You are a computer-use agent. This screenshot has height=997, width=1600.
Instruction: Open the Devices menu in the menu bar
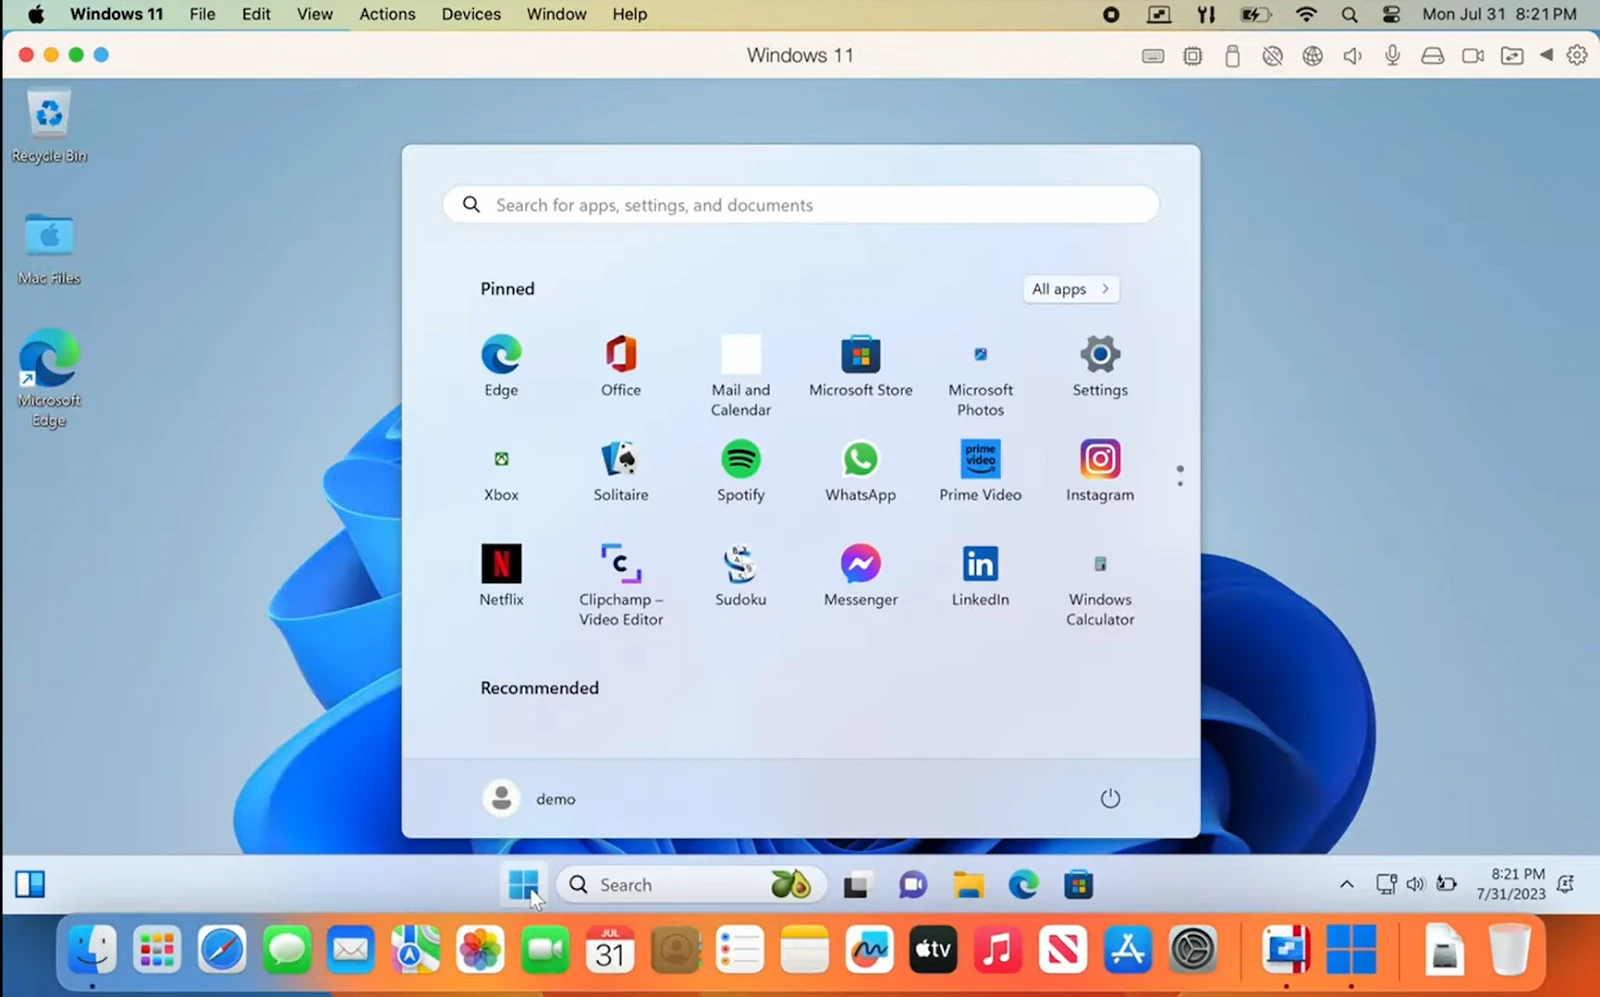coord(470,14)
